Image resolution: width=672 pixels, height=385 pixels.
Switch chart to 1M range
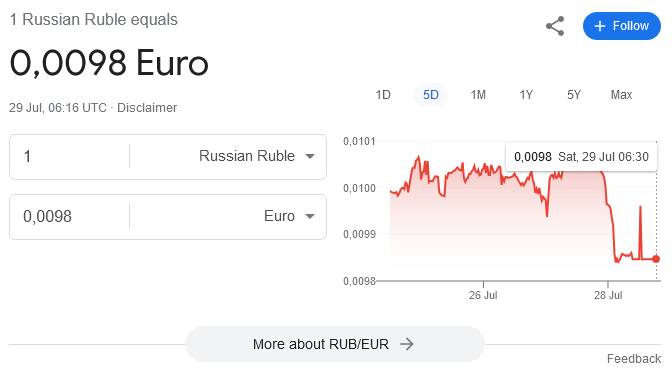coord(478,95)
